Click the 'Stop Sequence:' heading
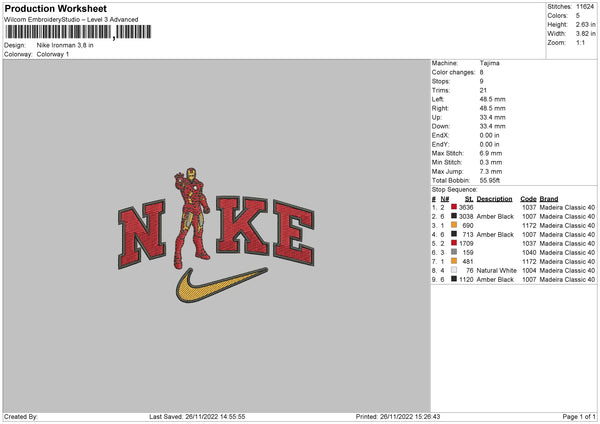This screenshot has width=600, height=424. pos(455,190)
